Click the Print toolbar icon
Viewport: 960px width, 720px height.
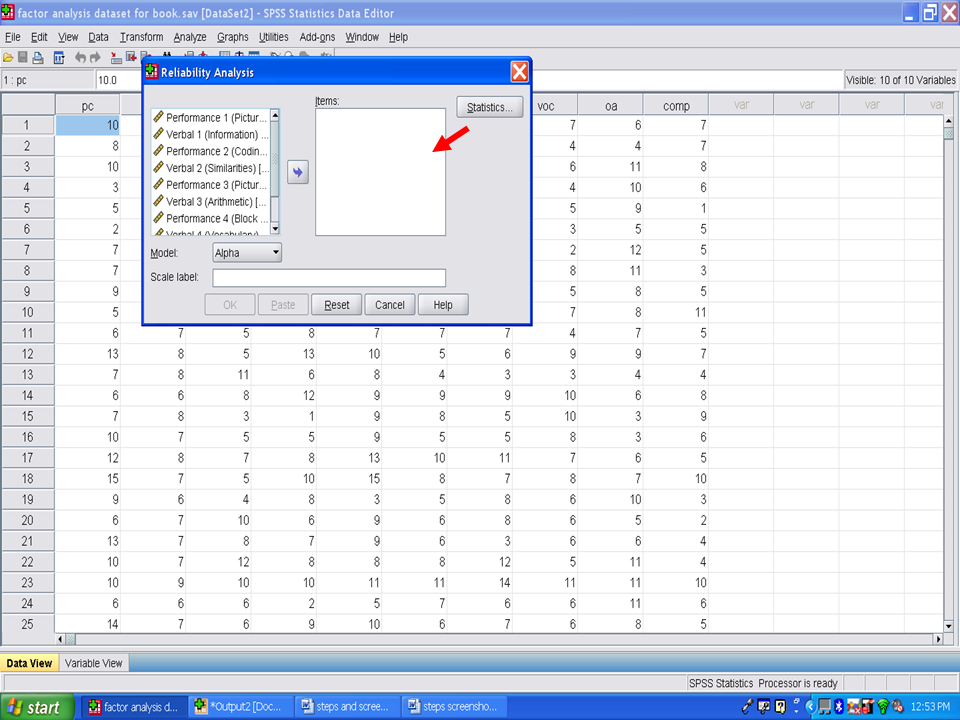point(38,58)
